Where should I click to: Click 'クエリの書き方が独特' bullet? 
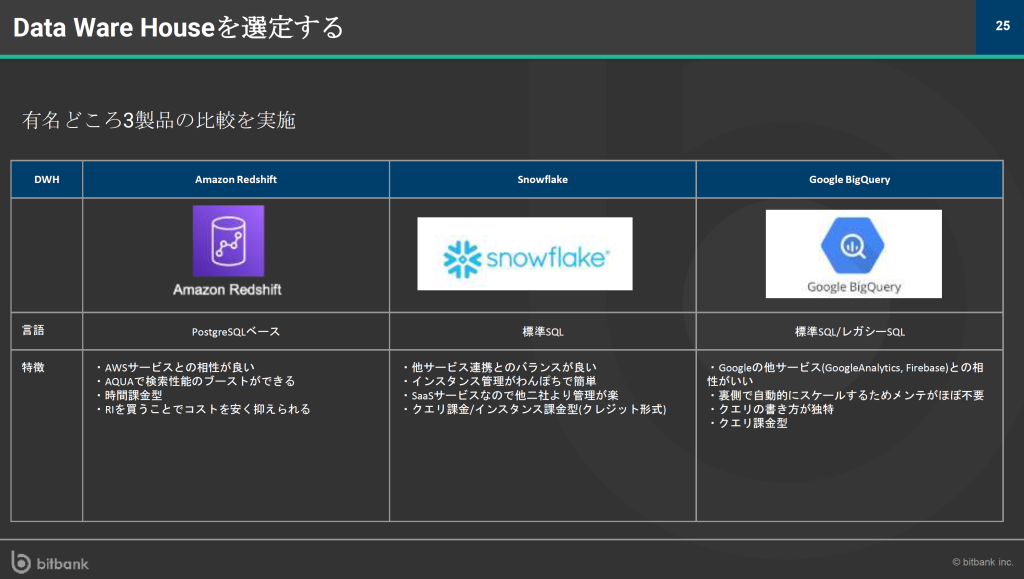click(x=771, y=409)
